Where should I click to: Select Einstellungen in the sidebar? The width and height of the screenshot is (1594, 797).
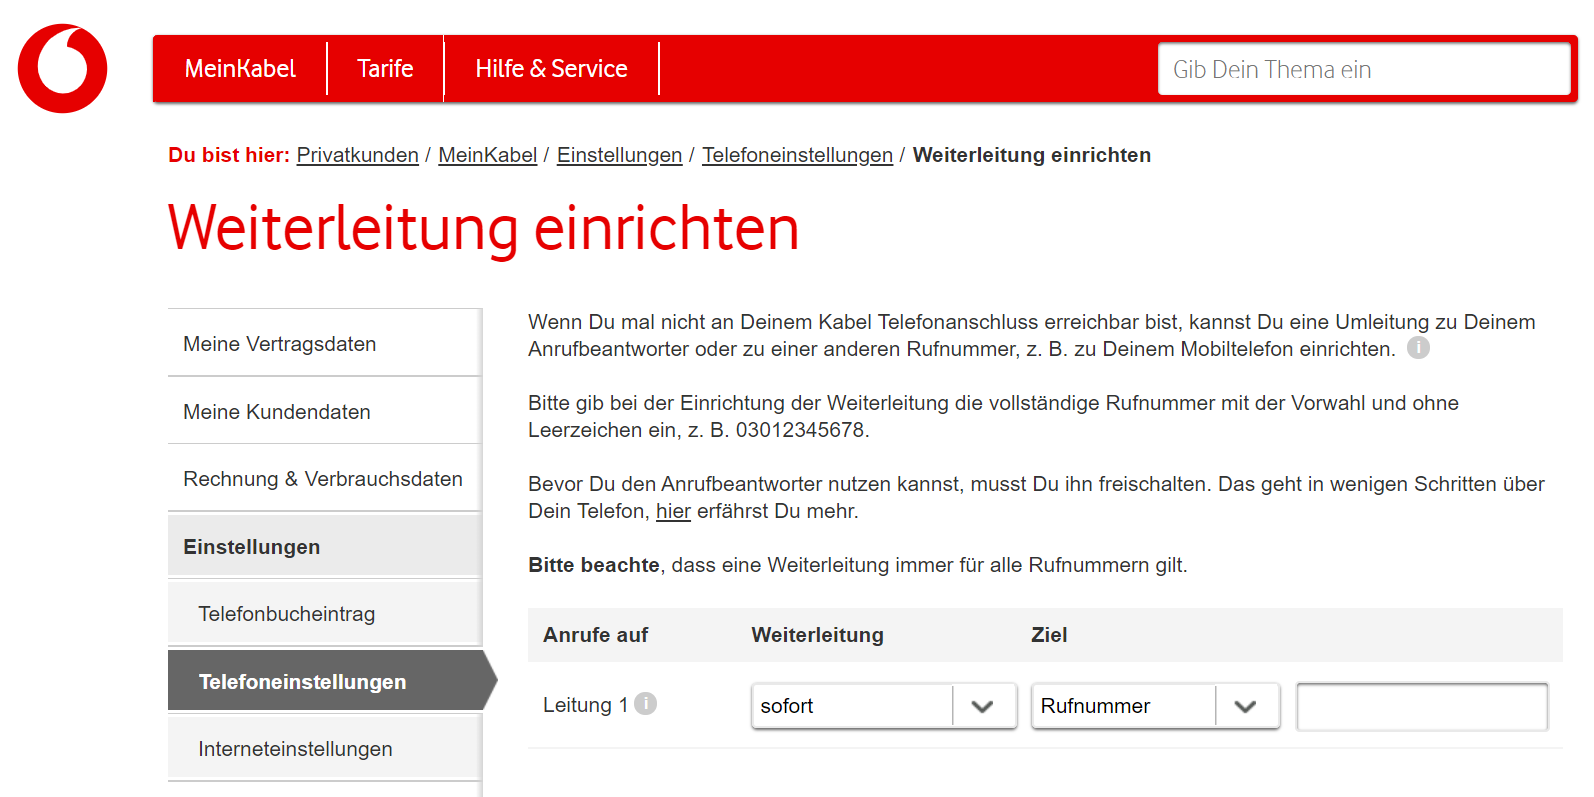[325, 546]
